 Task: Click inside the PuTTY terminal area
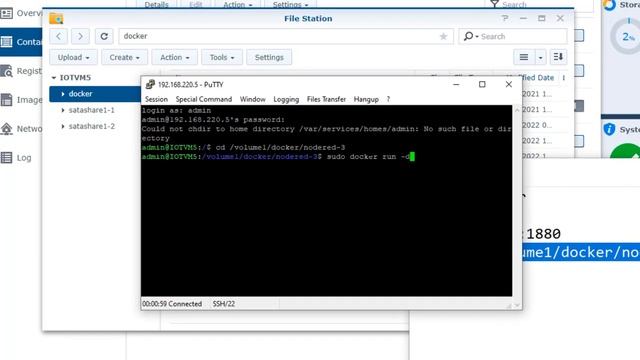327,200
